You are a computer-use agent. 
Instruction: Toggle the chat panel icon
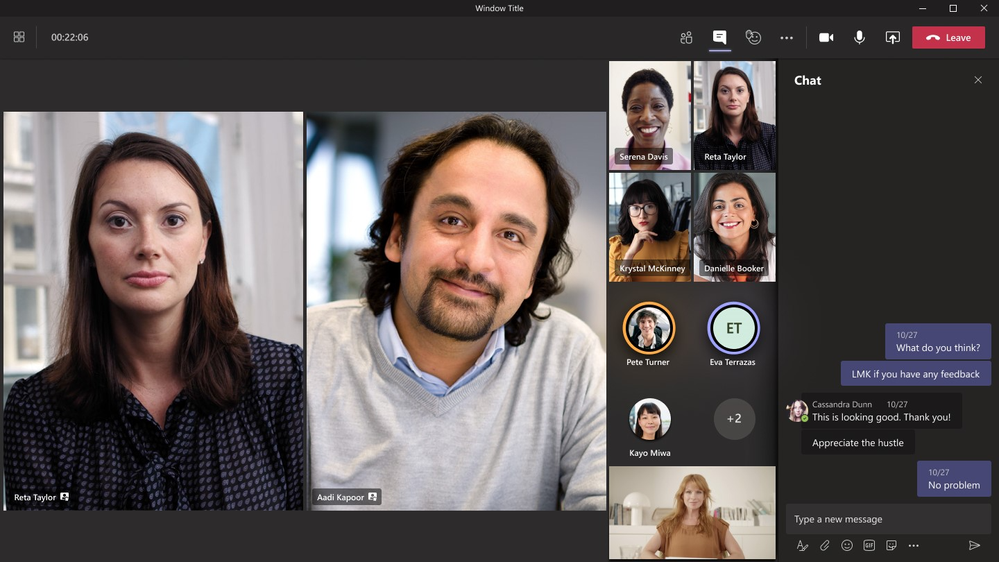tap(719, 37)
